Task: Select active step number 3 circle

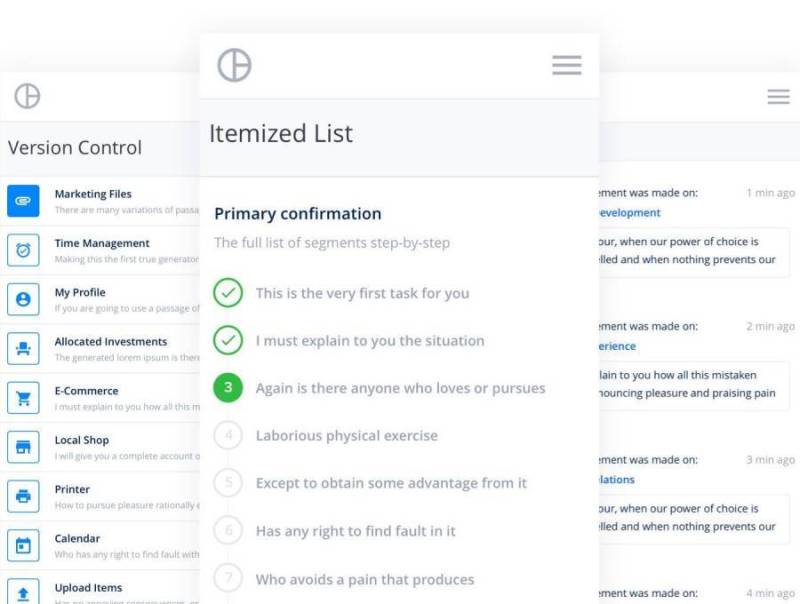Action: [x=228, y=388]
